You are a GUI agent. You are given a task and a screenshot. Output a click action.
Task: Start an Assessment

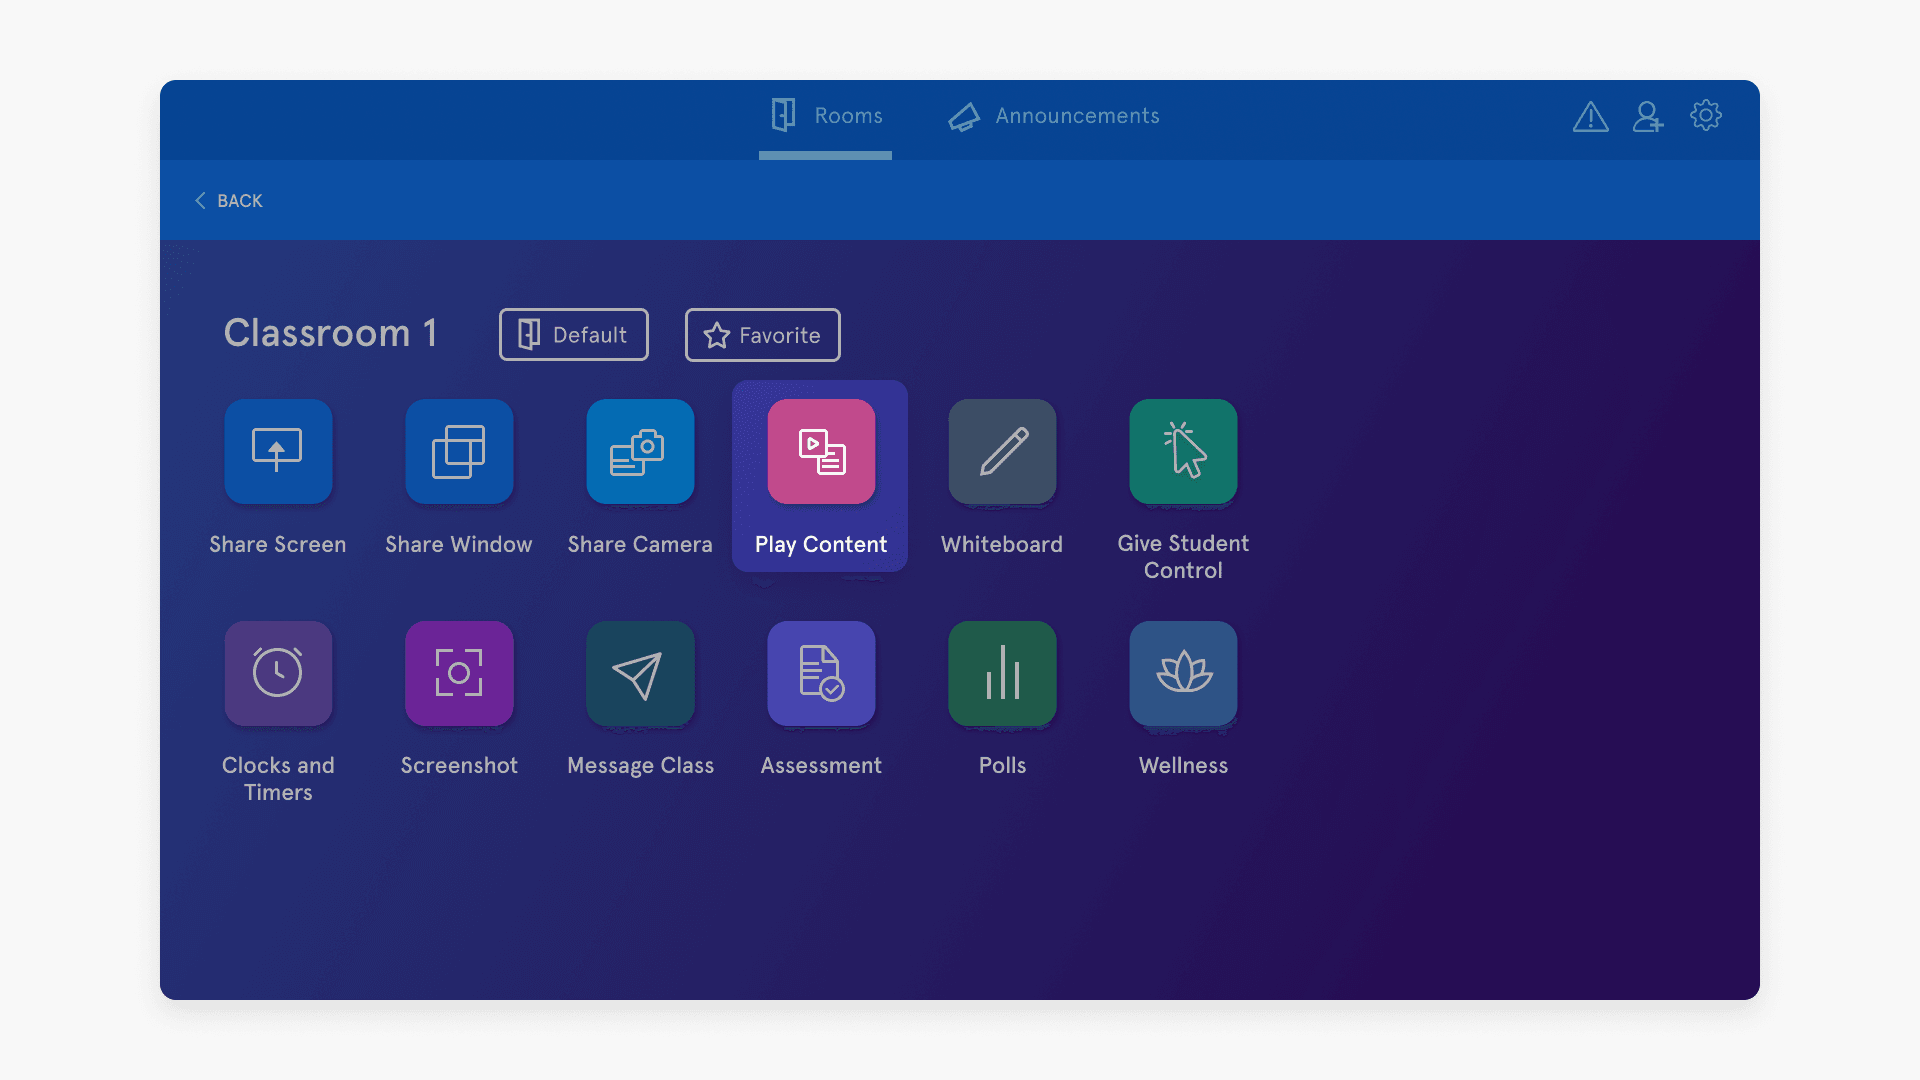click(820, 673)
